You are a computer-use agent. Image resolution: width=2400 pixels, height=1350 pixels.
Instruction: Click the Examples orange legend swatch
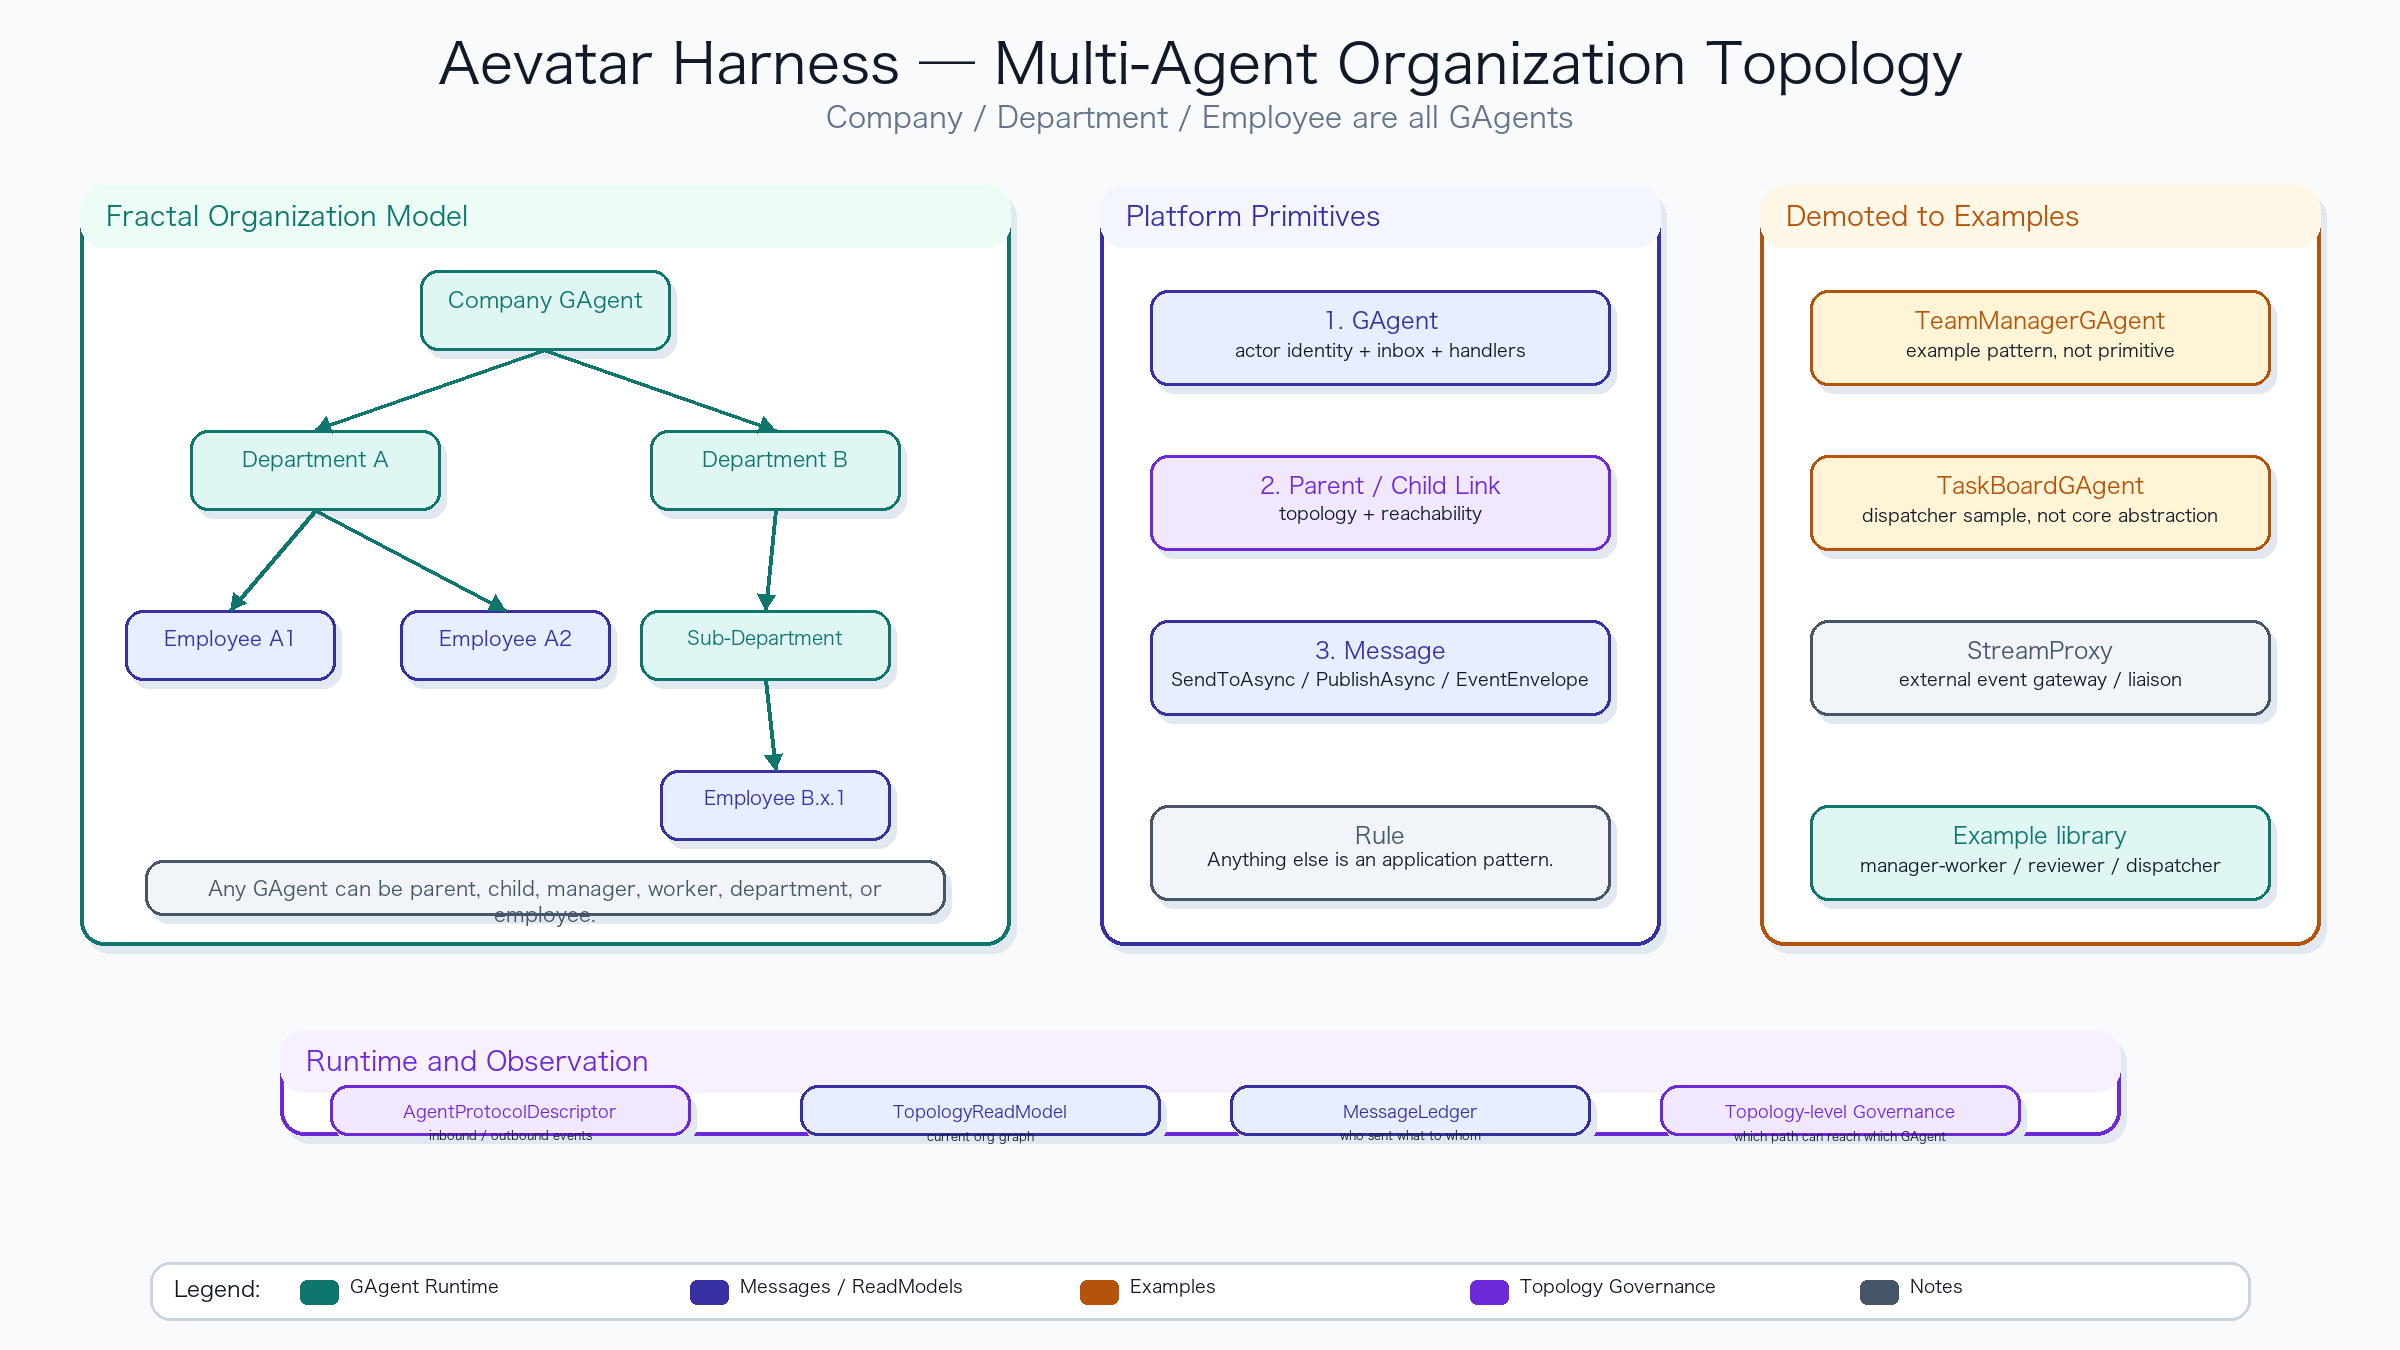pos(1099,1292)
